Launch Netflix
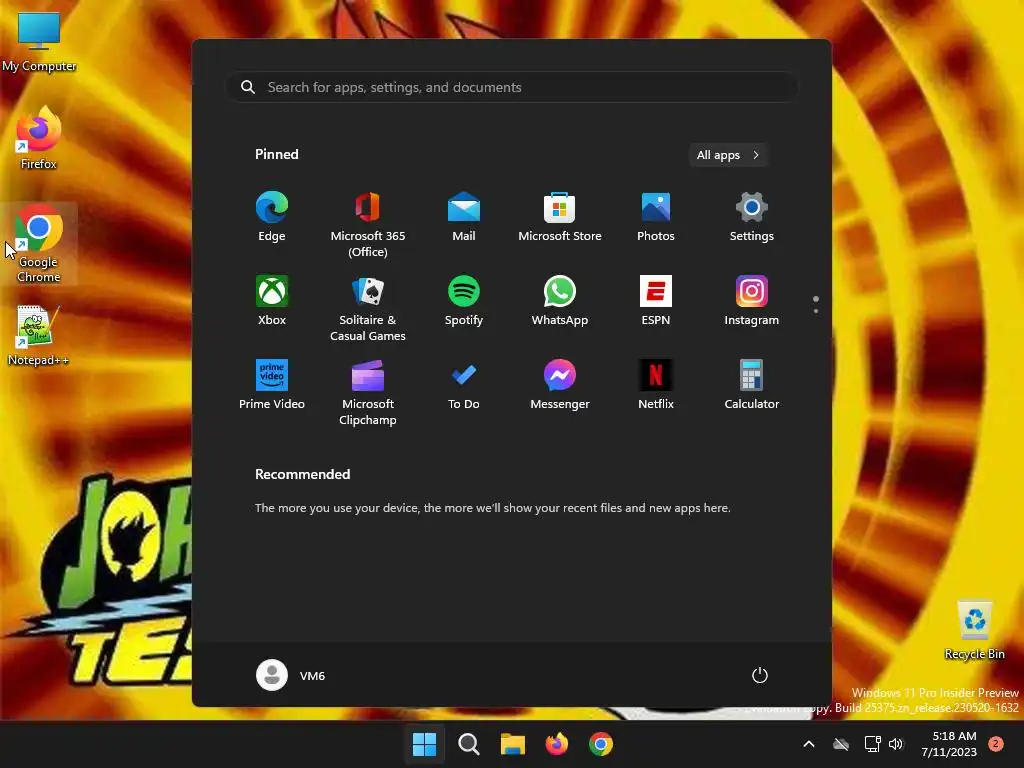Screen dimensions: 1024x768 tap(656, 385)
